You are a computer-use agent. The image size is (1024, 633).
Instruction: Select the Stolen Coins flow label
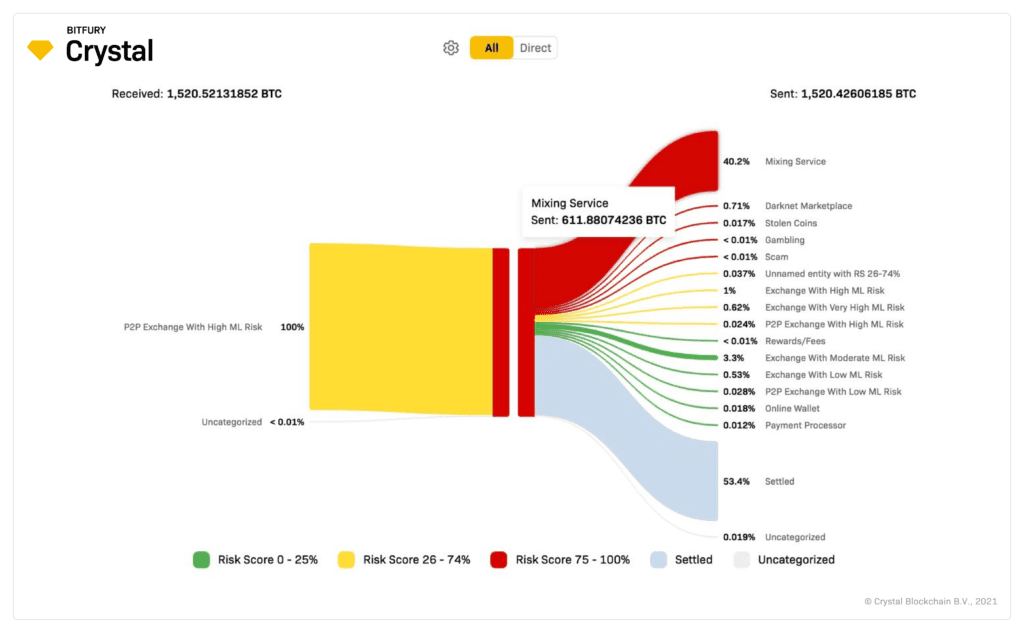(791, 223)
